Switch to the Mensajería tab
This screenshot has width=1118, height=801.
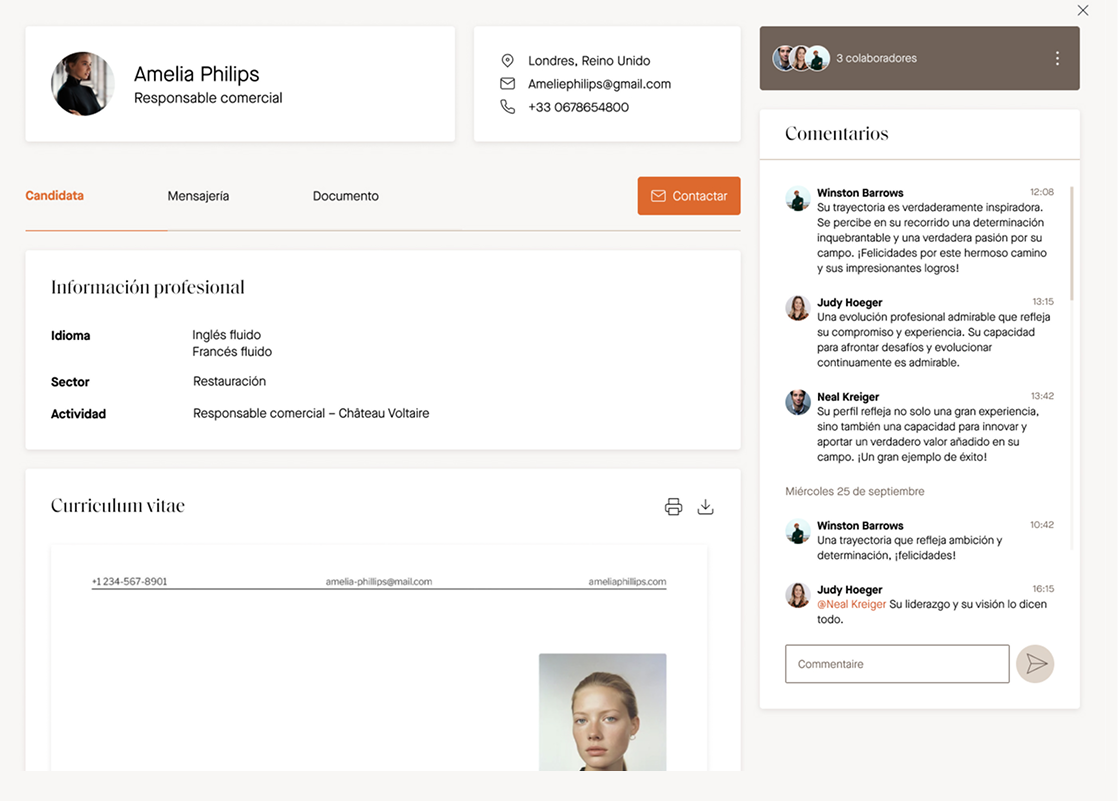pos(198,196)
